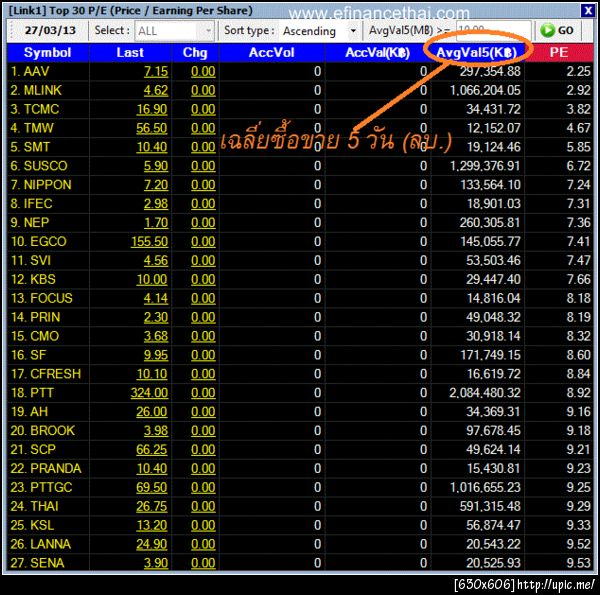Sort by the AccVol column header
This screenshot has width=600, height=595.
tap(272, 53)
